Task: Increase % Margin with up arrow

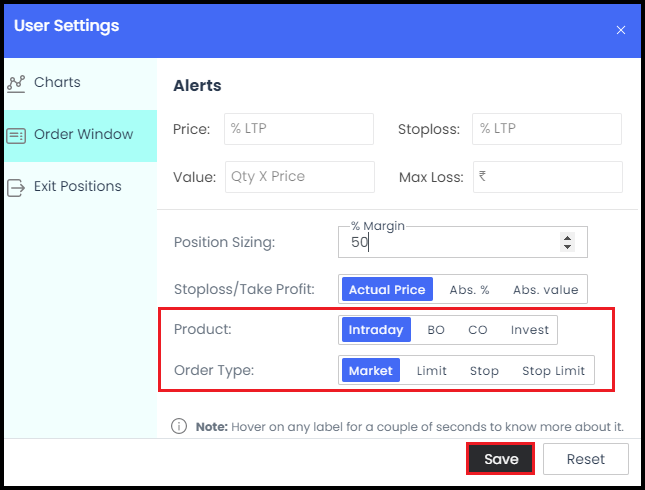Action: tap(567, 238)
